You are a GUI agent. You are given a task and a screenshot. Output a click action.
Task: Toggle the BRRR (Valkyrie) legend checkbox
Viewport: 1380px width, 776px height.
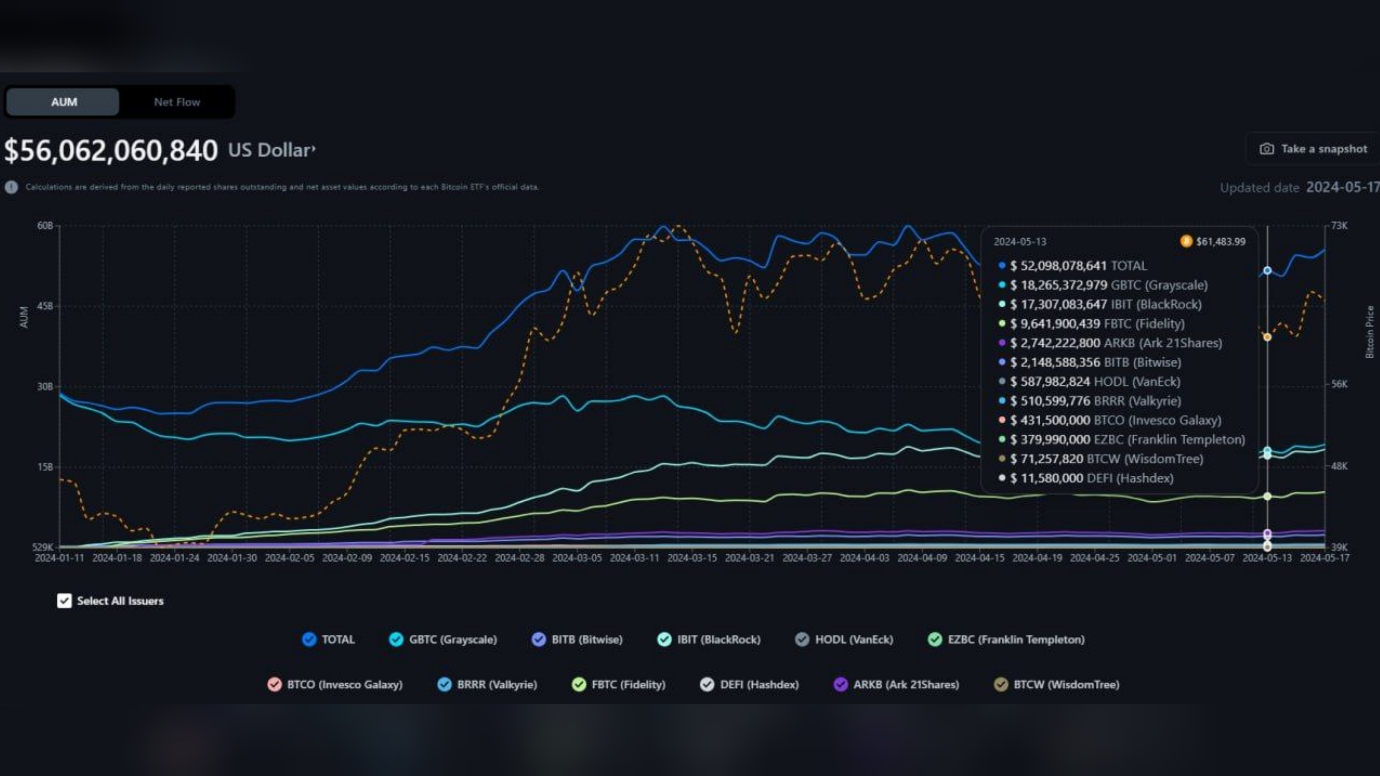pos(444,685)
